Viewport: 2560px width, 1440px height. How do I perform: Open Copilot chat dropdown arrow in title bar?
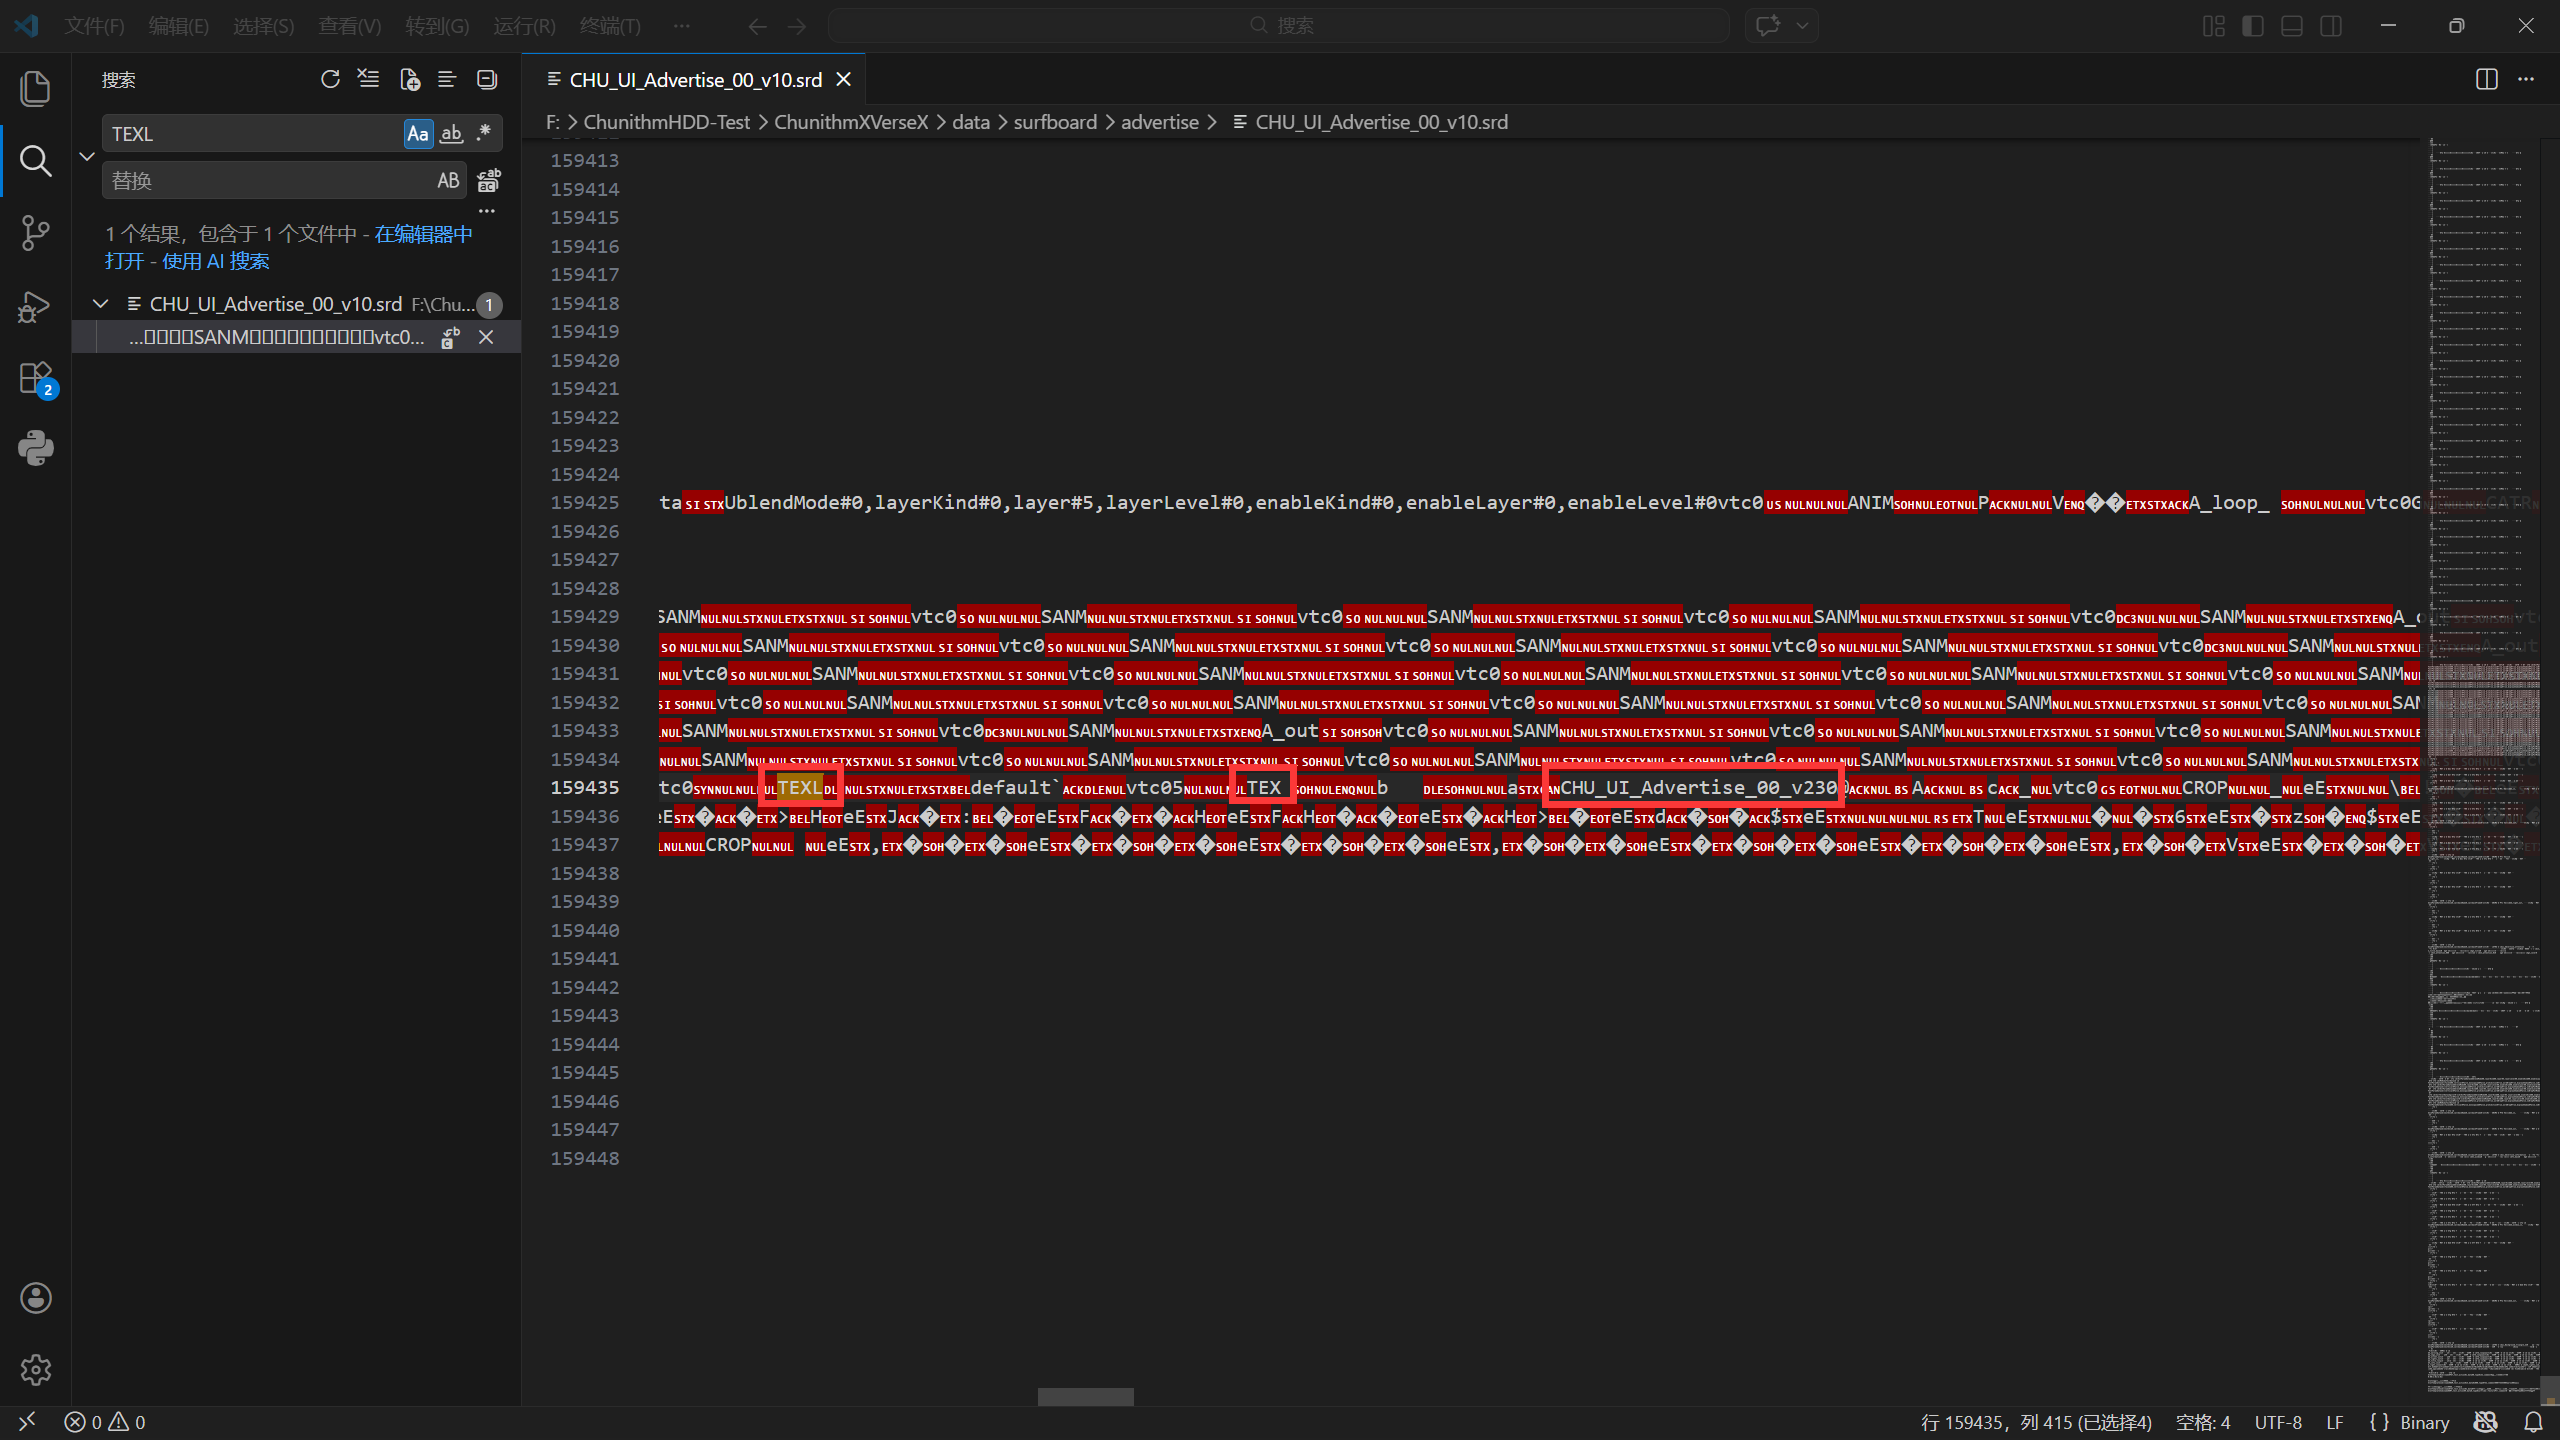tap(1802, 26)
